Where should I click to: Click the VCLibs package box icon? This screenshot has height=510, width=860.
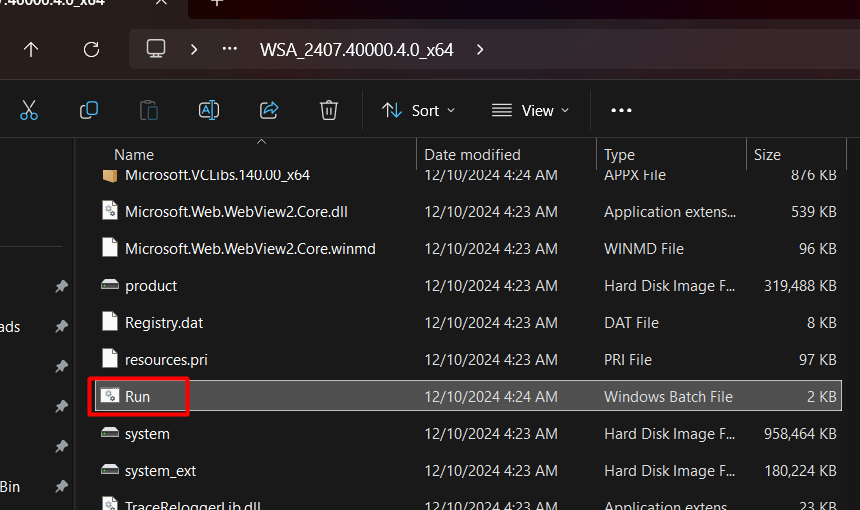pyautogui.click(x=110, y=175)
